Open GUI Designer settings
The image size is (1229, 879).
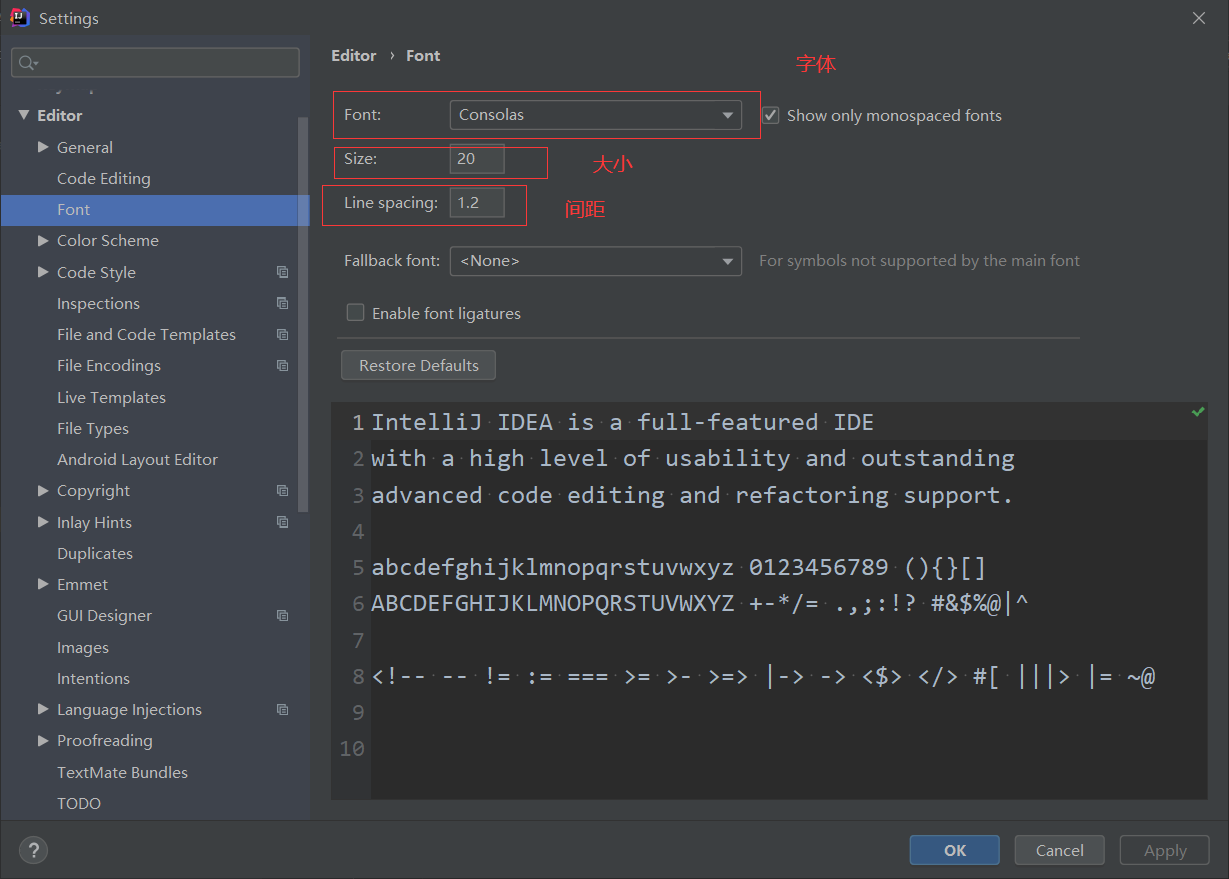click(x=104, y=615)
